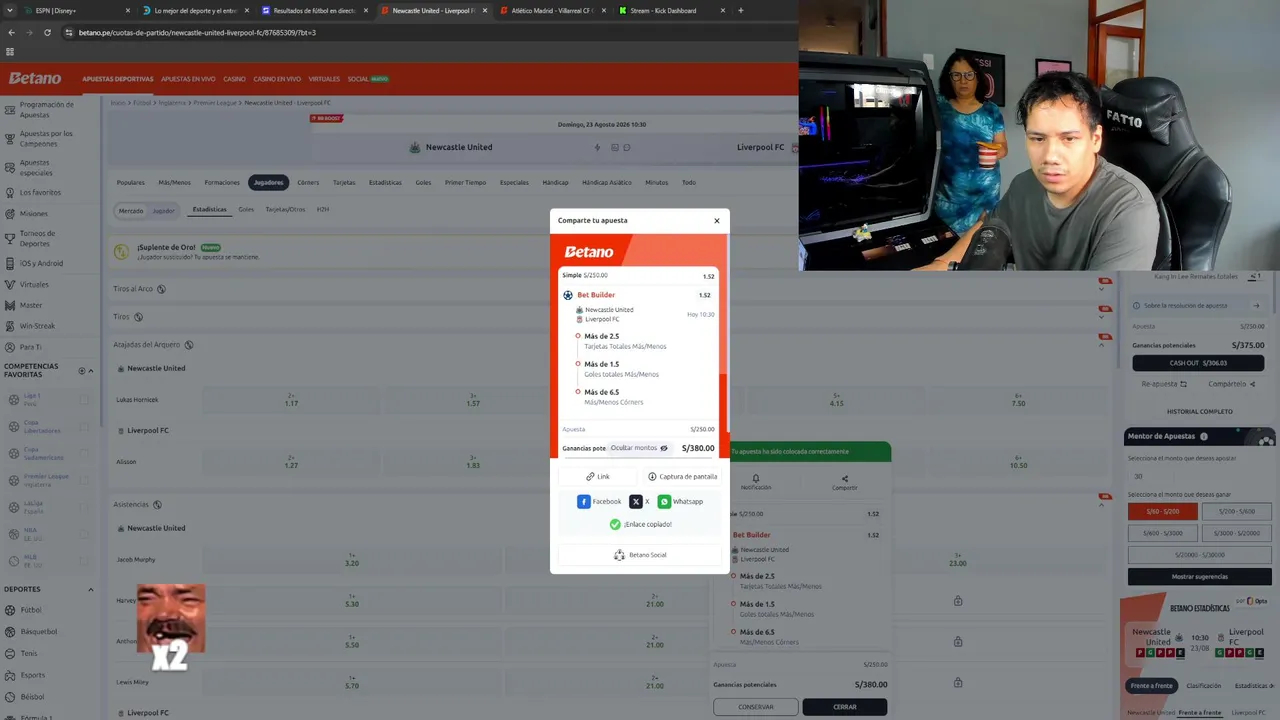Share the bet on X
Image resolution: width=1280 pixels, height=720 pixels.
point(640,502)
